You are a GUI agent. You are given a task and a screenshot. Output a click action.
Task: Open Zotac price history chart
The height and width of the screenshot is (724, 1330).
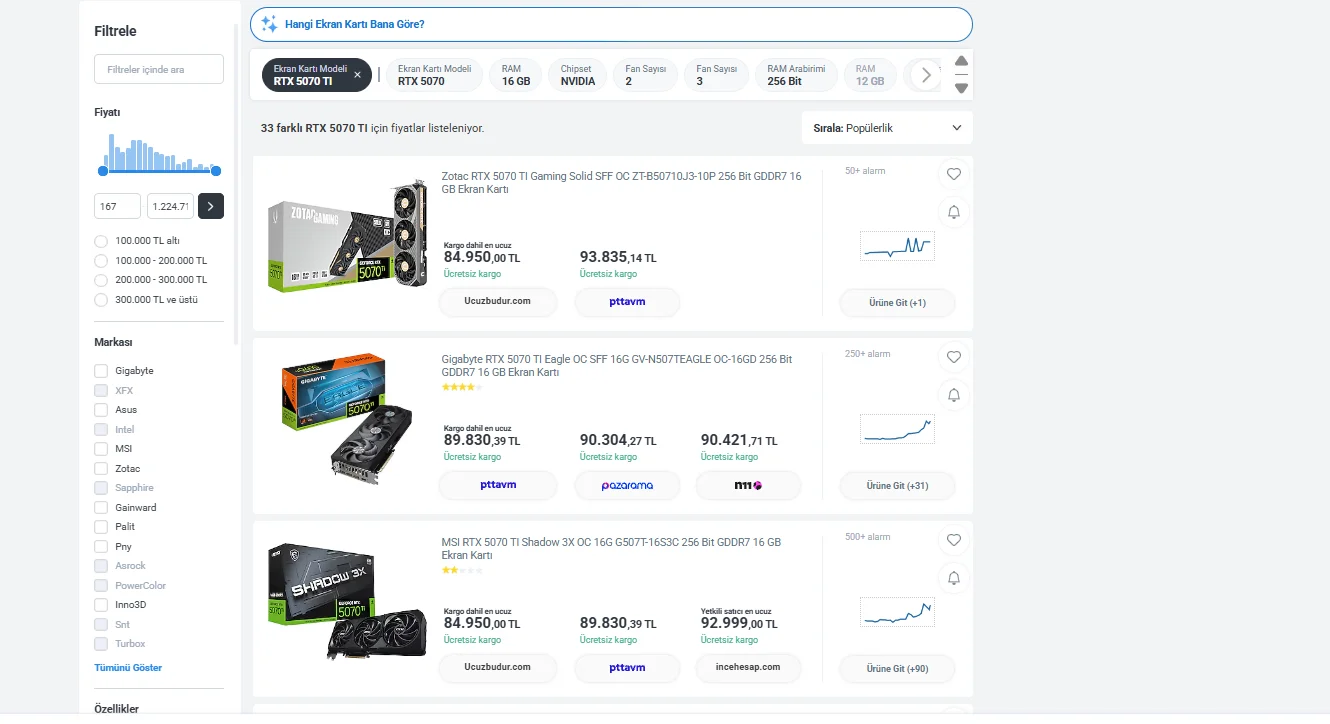pos(897,246)
